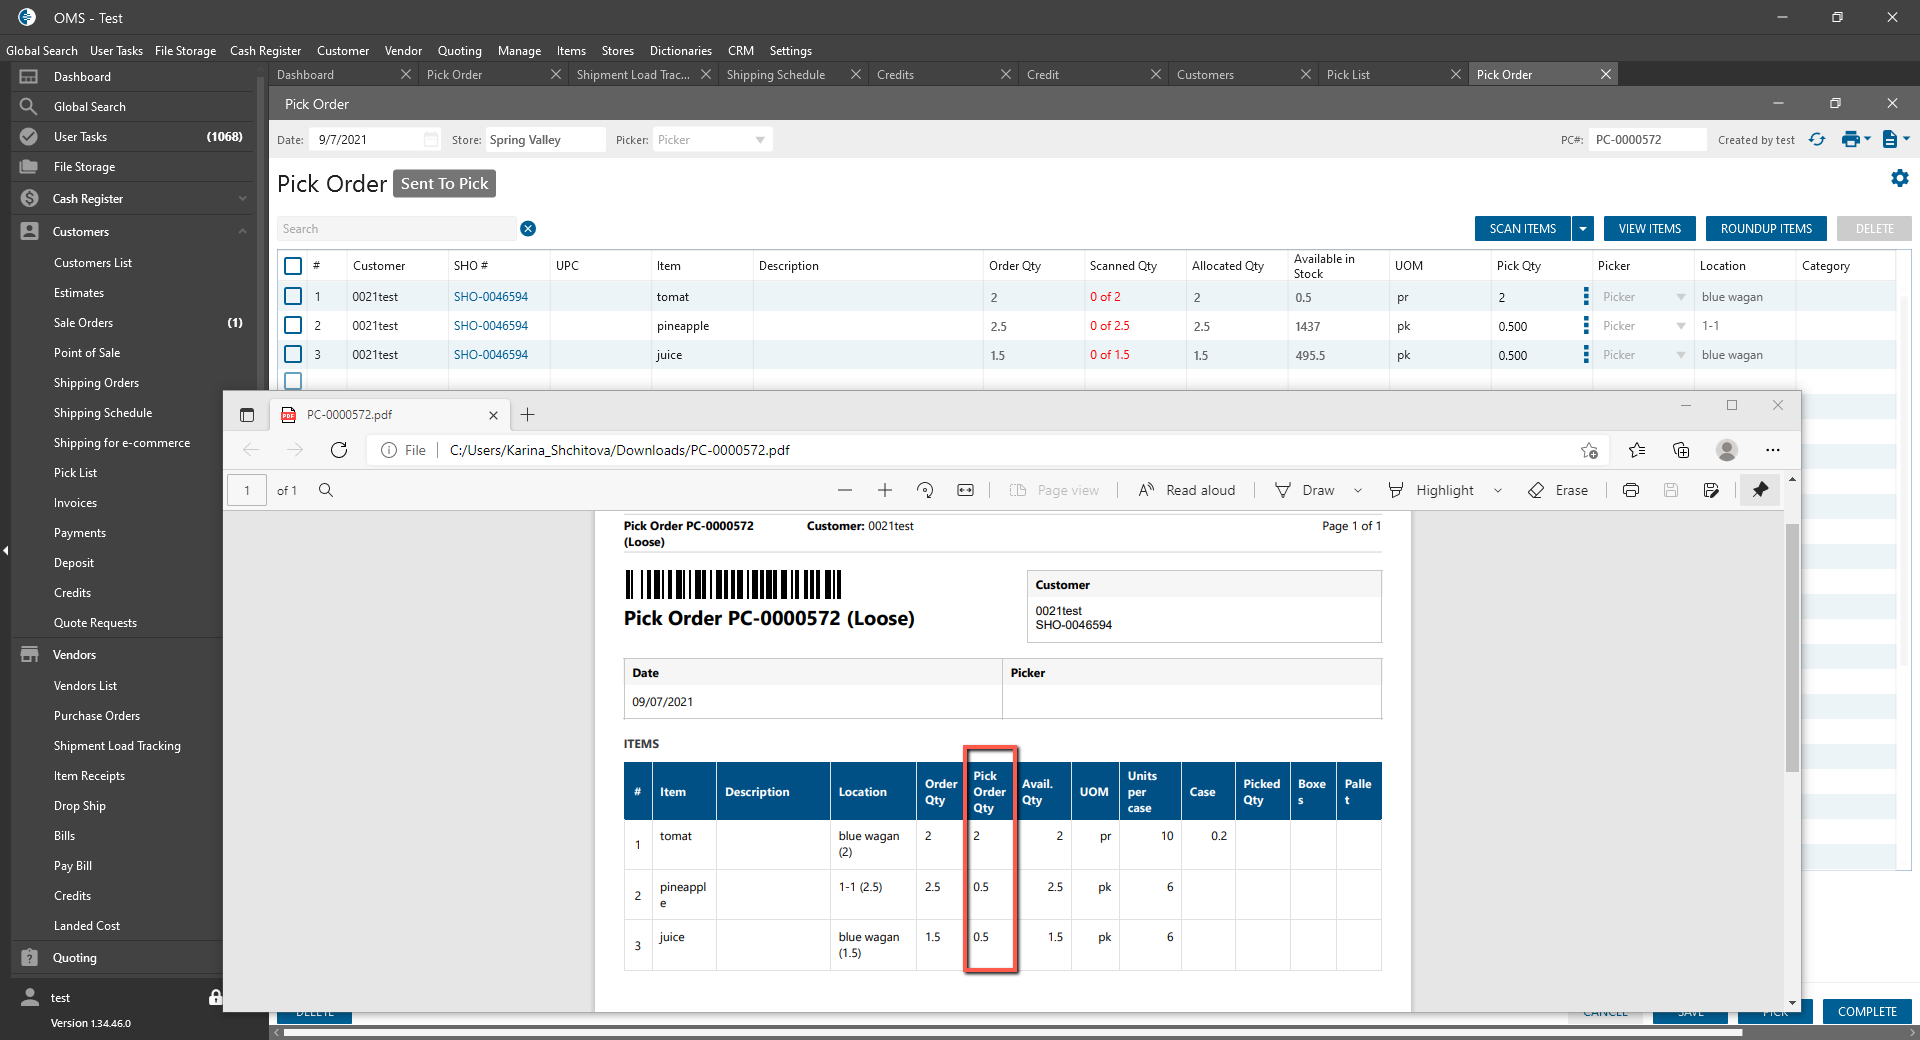
Task: Open the PDF find search magnifier
Action: [326, 490]
